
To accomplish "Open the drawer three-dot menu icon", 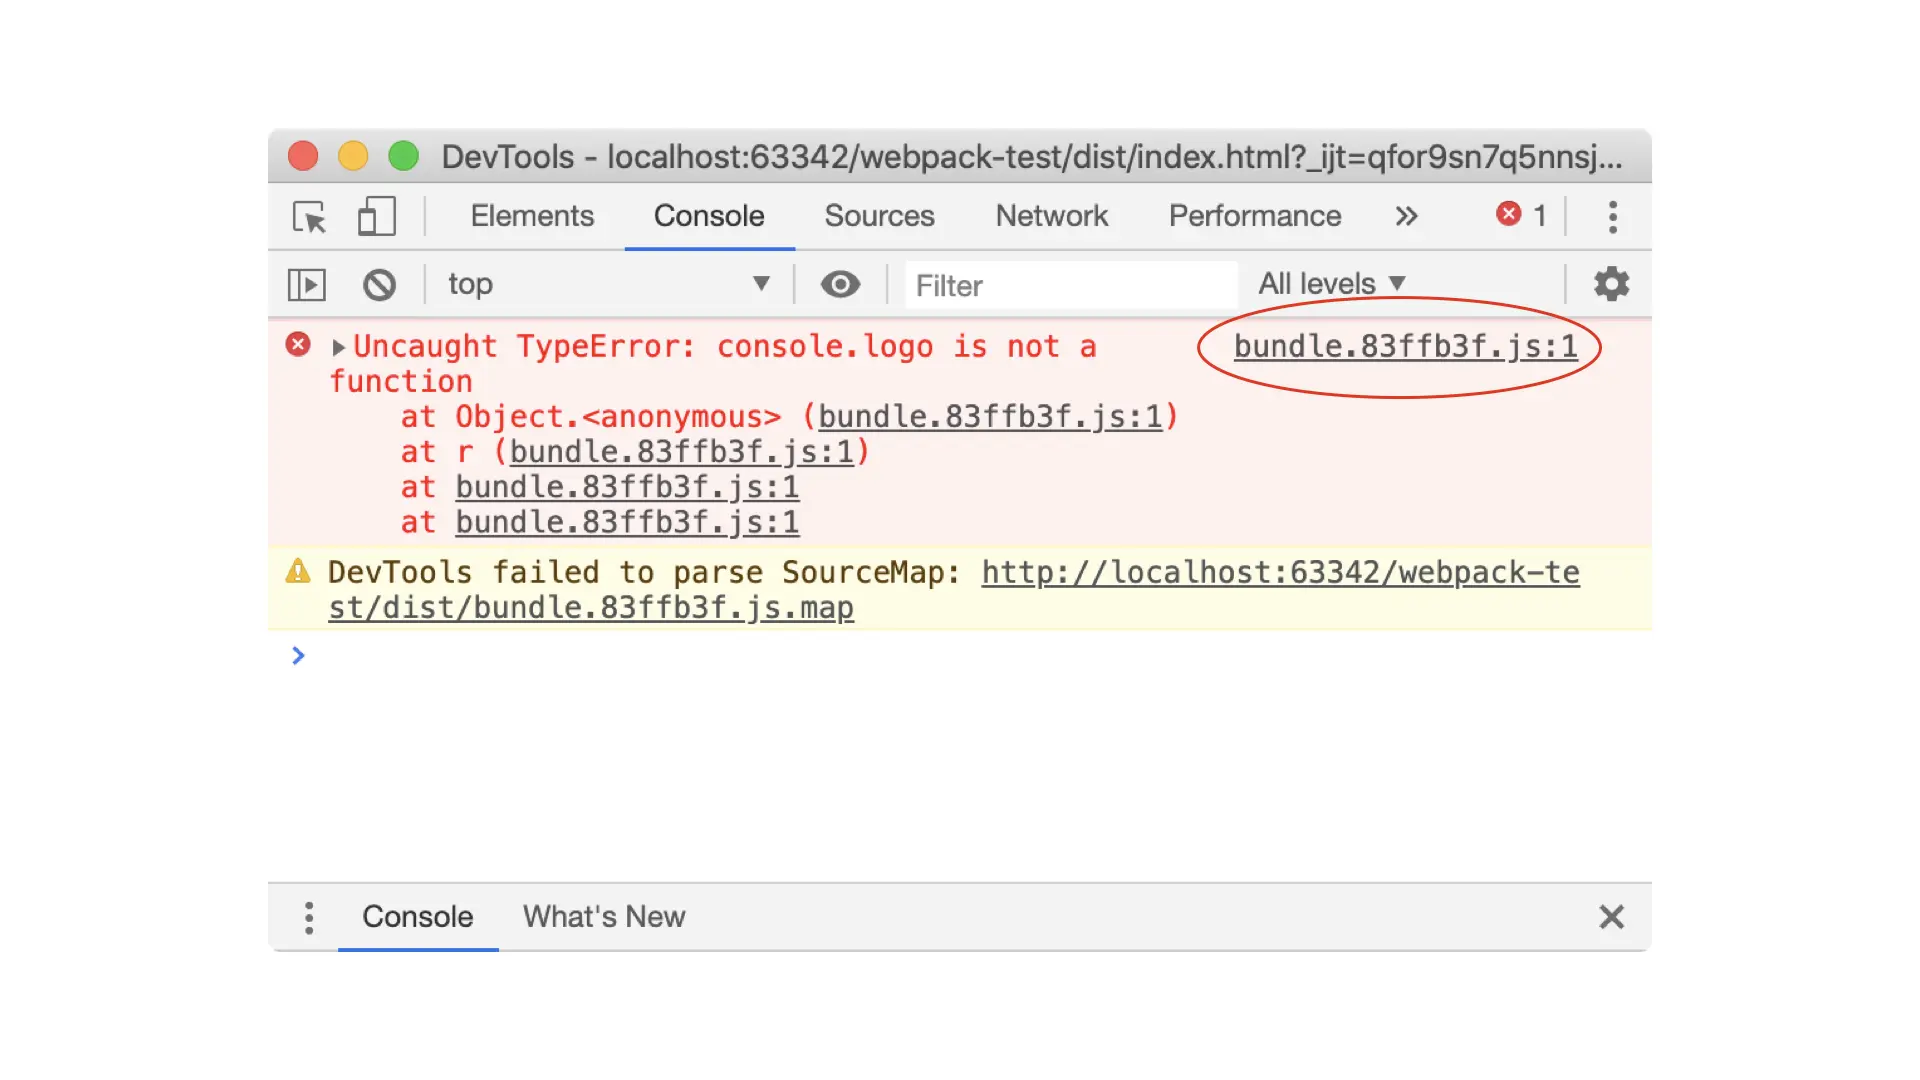I will click(309, 917).
